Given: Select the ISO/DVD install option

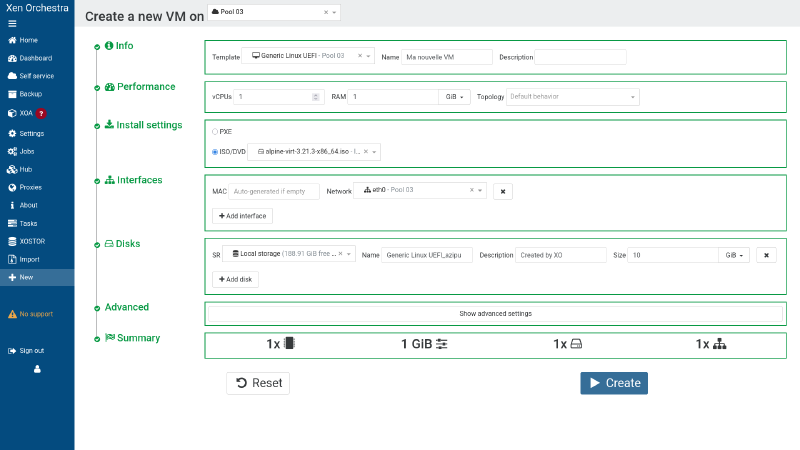Looking at the screenshot, I should pyautogui.click(x=215, y=152).
